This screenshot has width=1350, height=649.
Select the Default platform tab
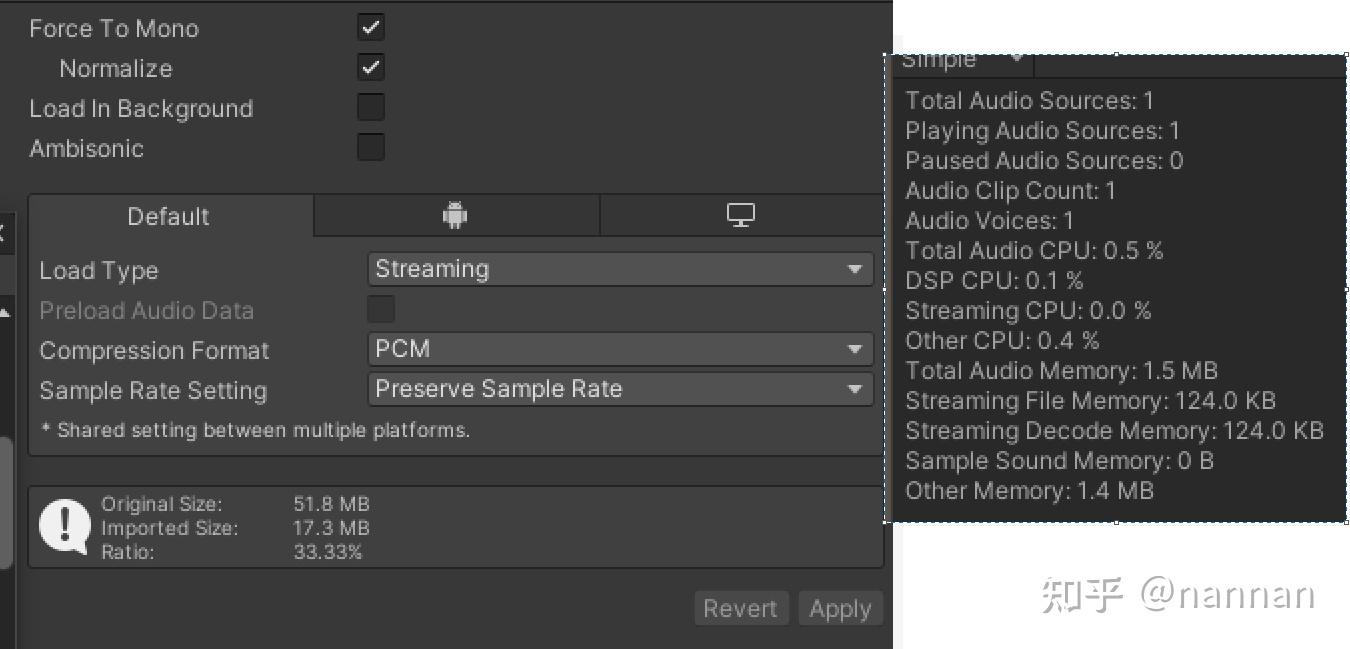(x=169, y=216)
